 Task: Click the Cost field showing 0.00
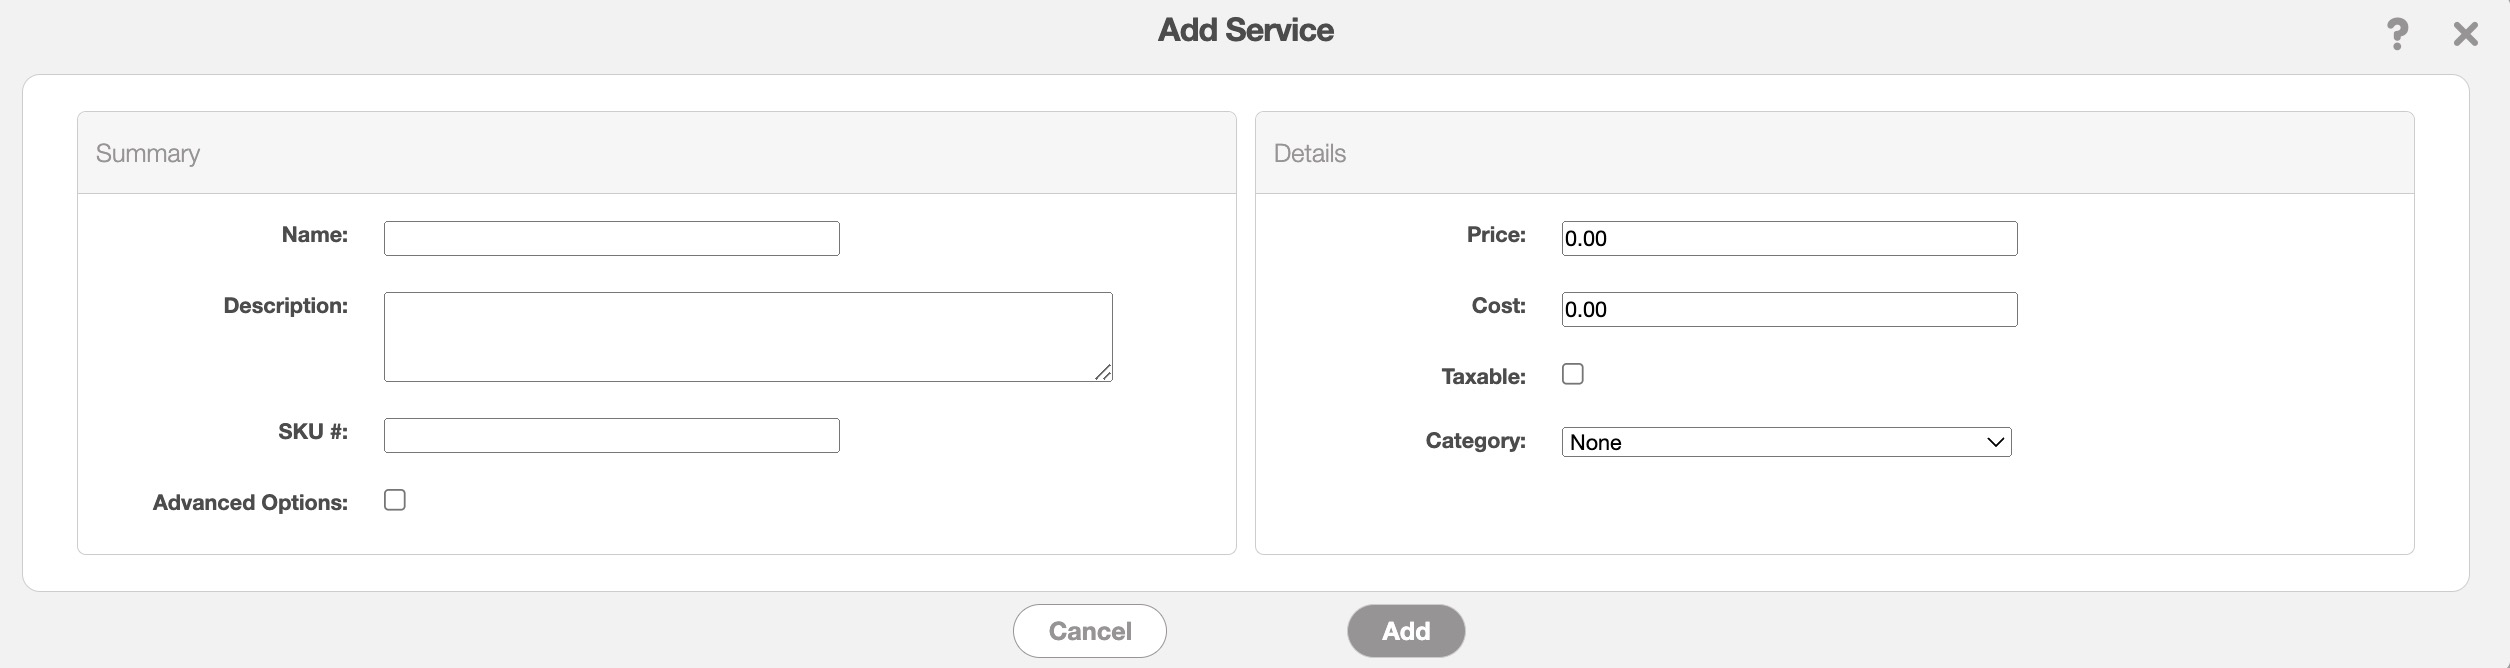1788,309
